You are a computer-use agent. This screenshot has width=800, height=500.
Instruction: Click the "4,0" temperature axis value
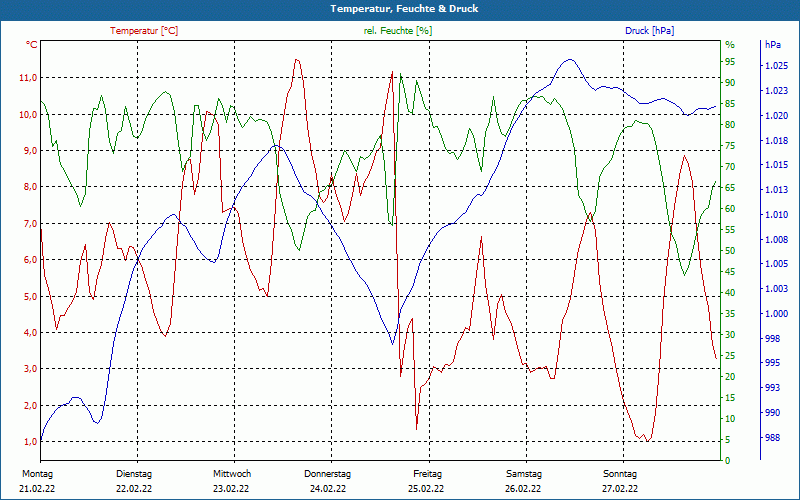click(x=30, y=333)
